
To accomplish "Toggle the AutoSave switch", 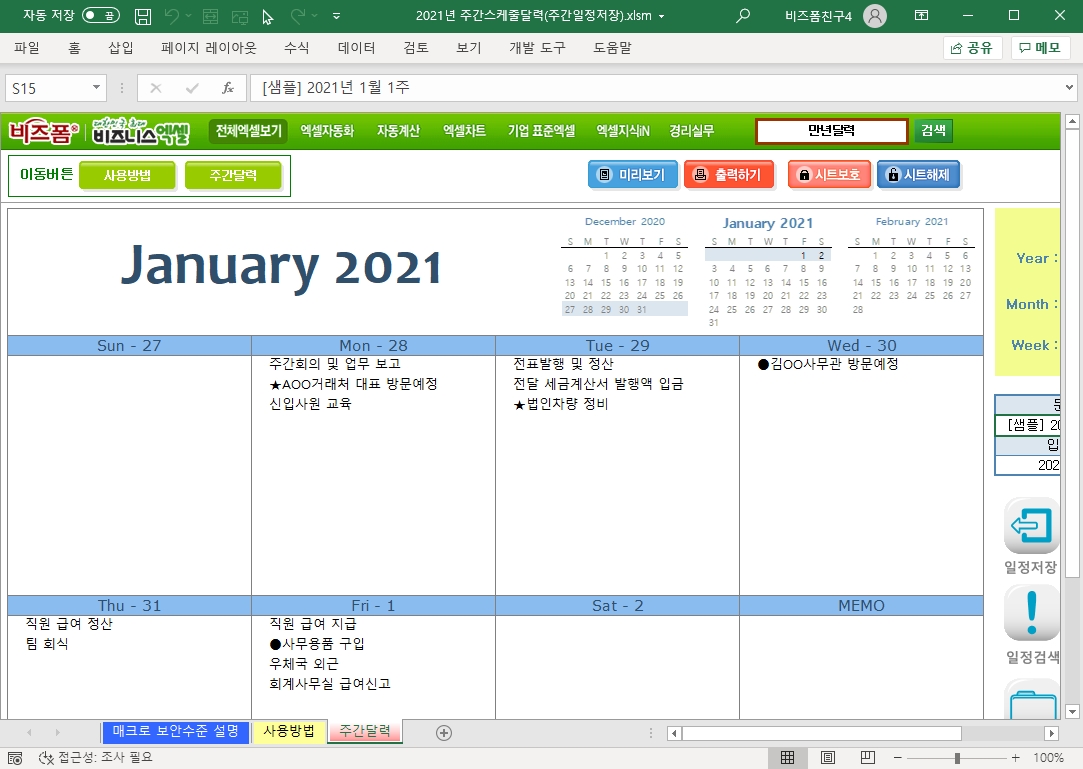I will click(x=101, y=15).
